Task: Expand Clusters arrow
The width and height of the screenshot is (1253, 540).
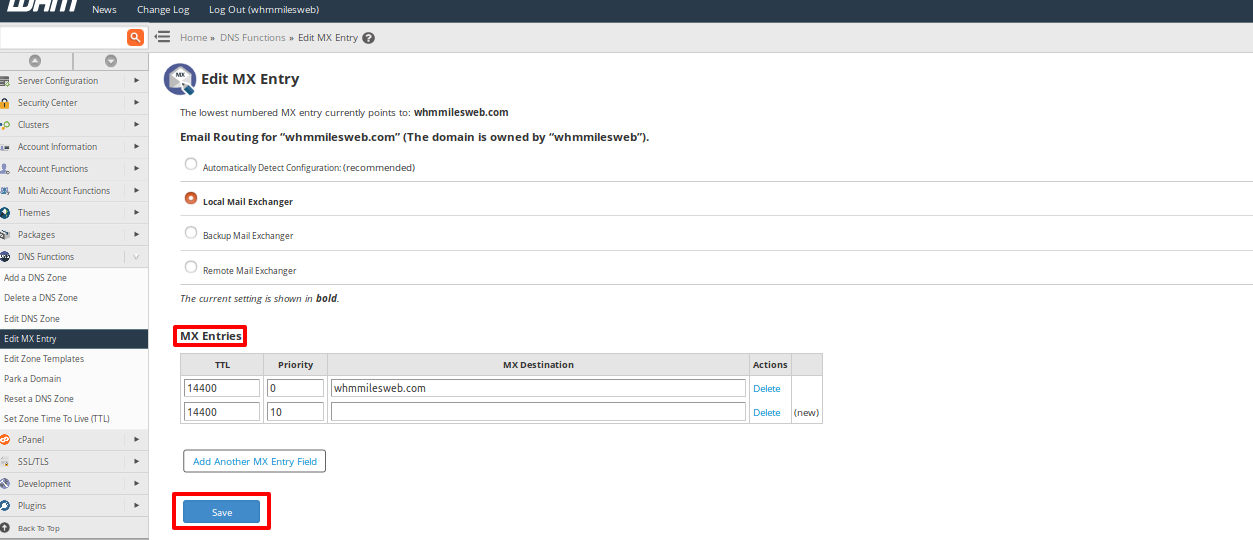Action: (136, 125)
